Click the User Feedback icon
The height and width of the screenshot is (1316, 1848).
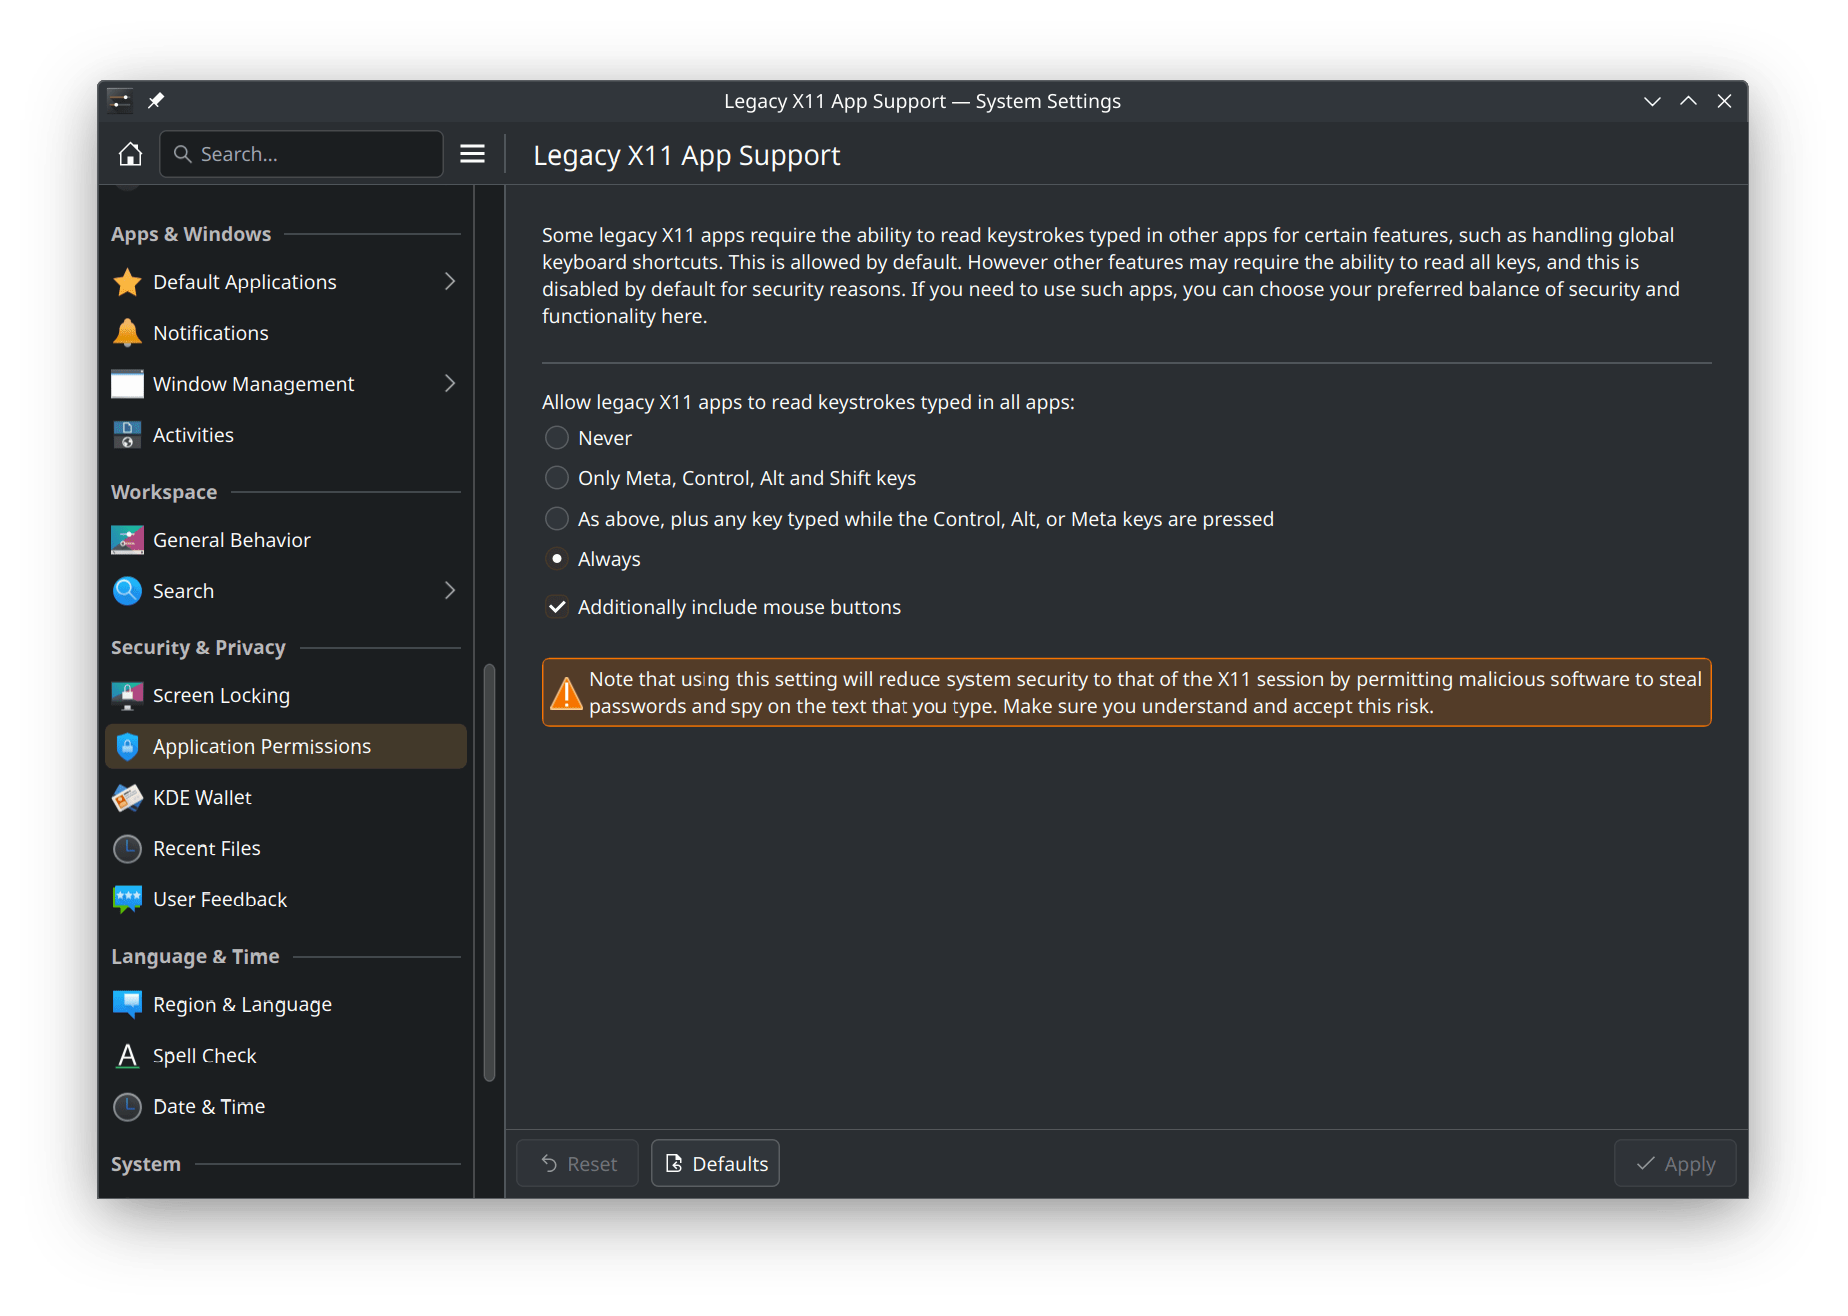(127, 899)
